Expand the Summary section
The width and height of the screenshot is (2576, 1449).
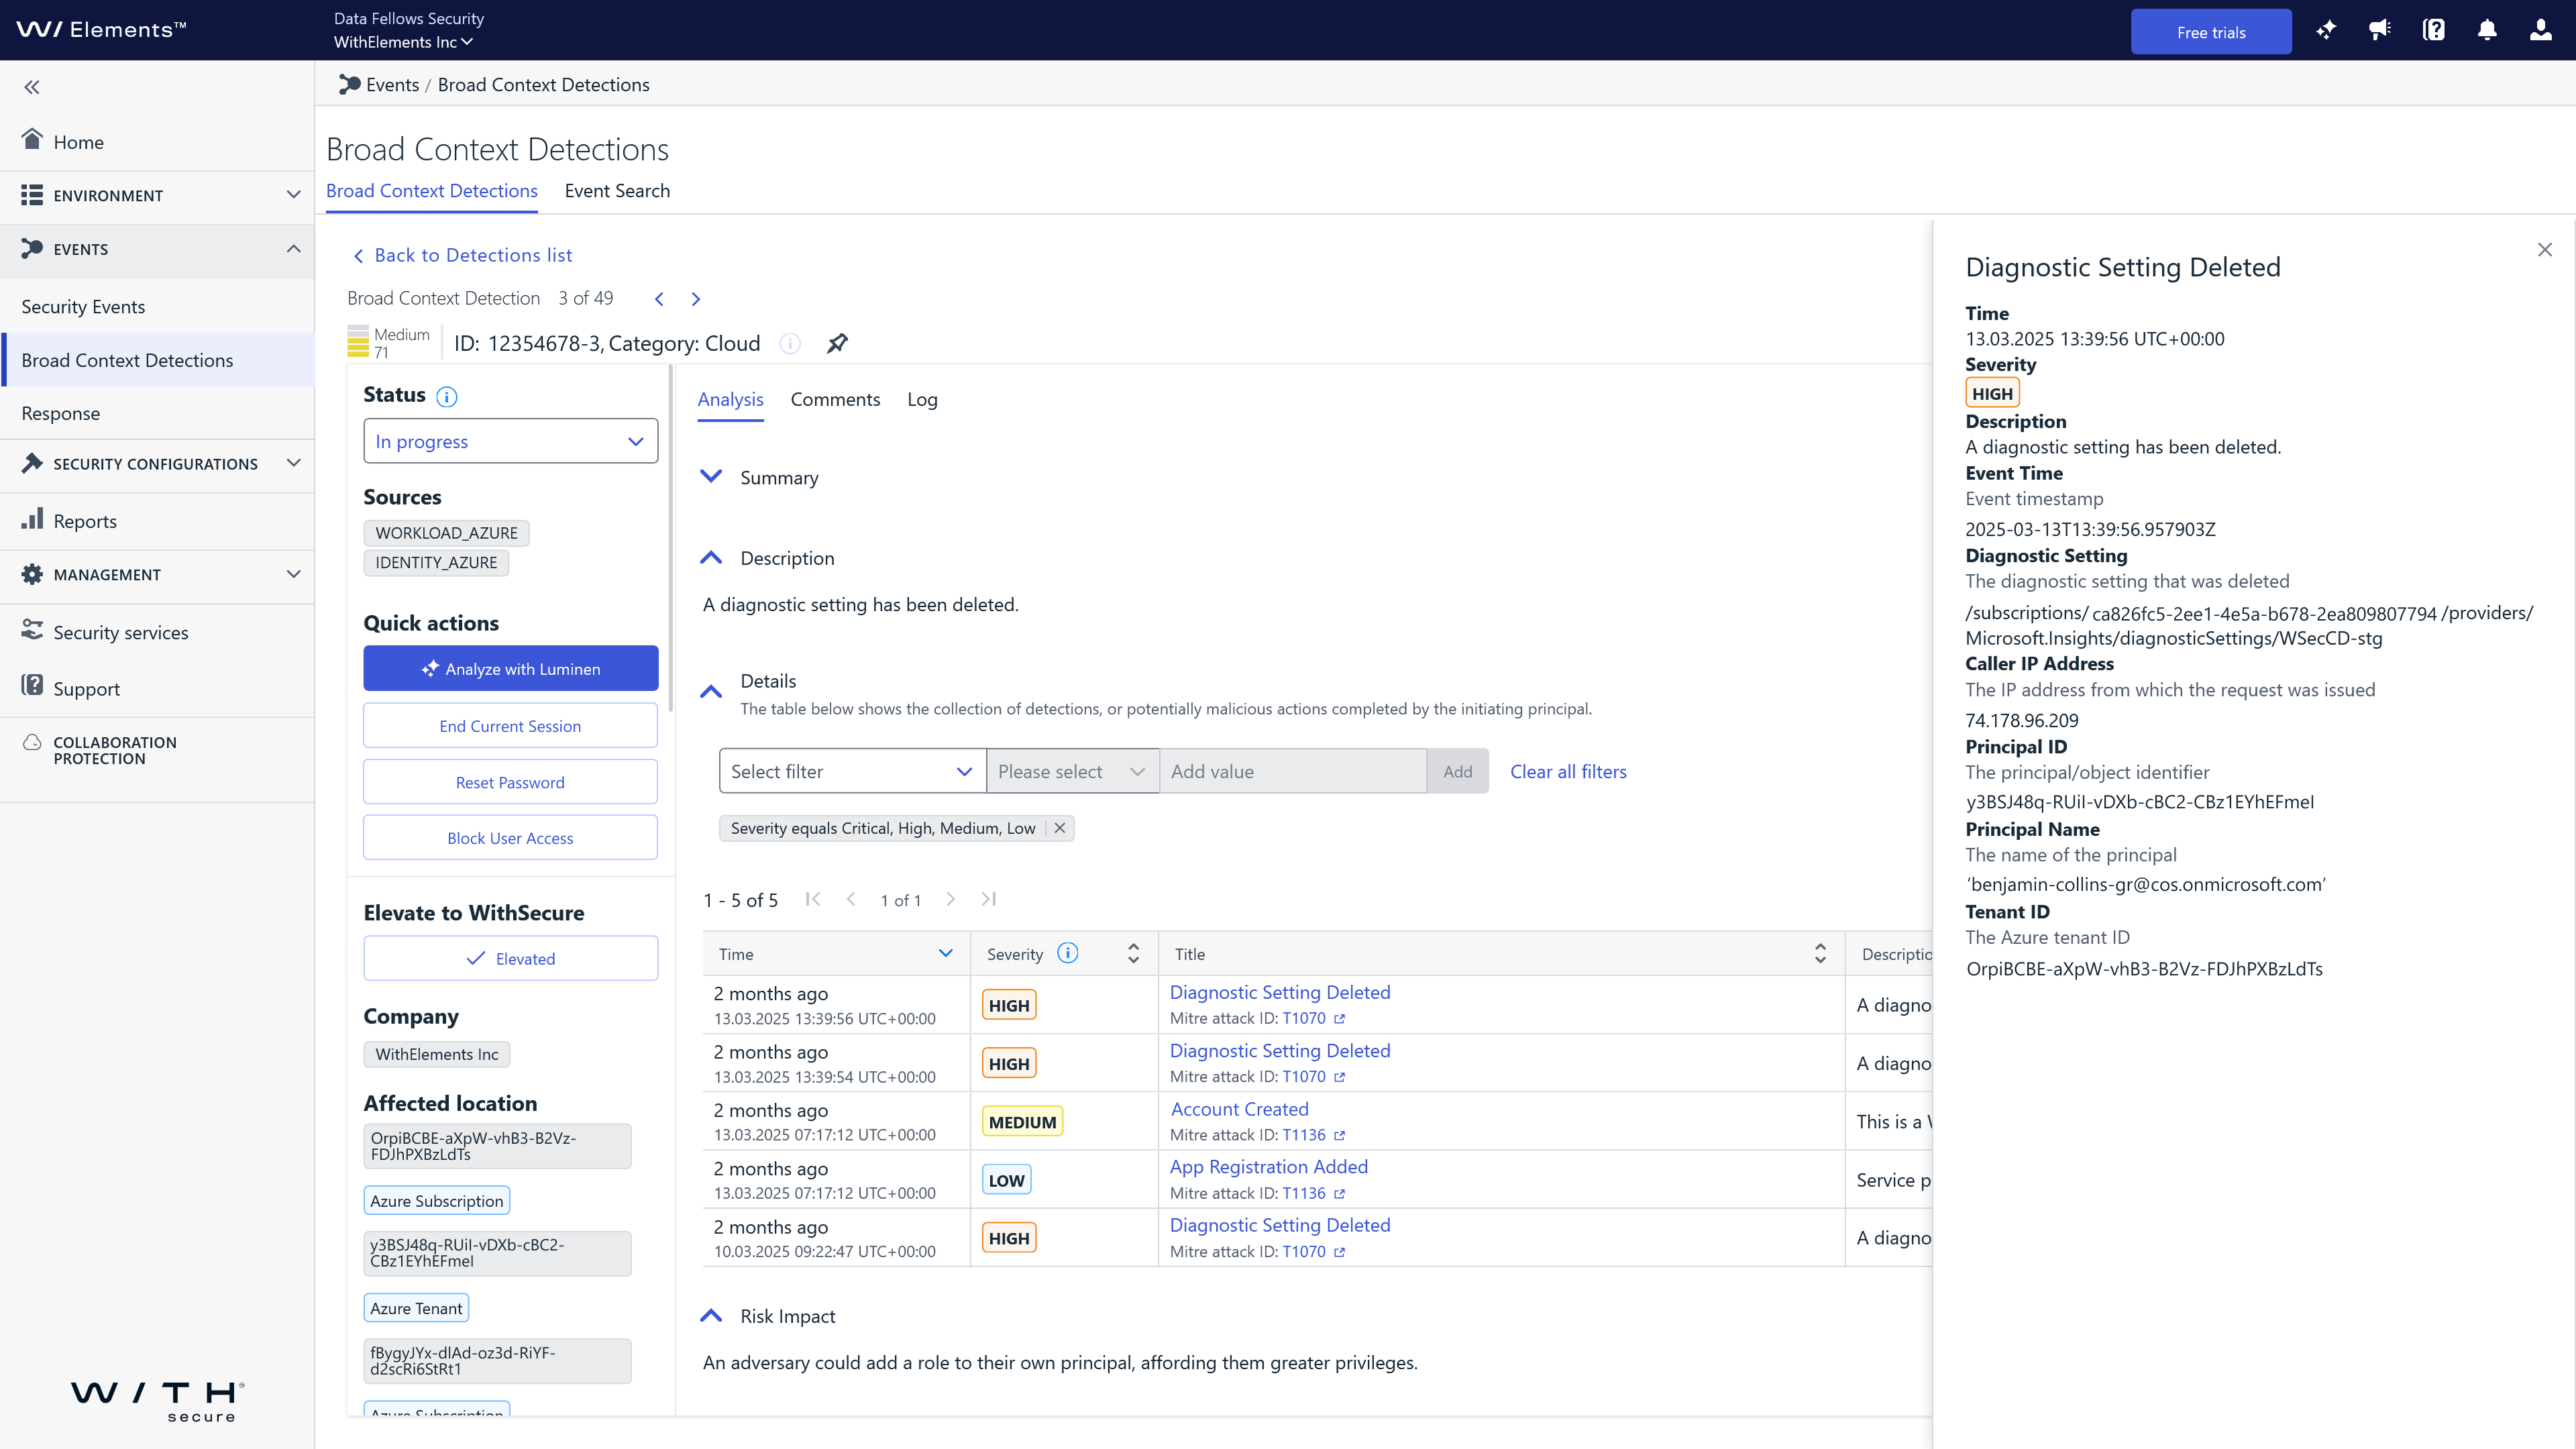pyautogui.click(x=711, y=477)
